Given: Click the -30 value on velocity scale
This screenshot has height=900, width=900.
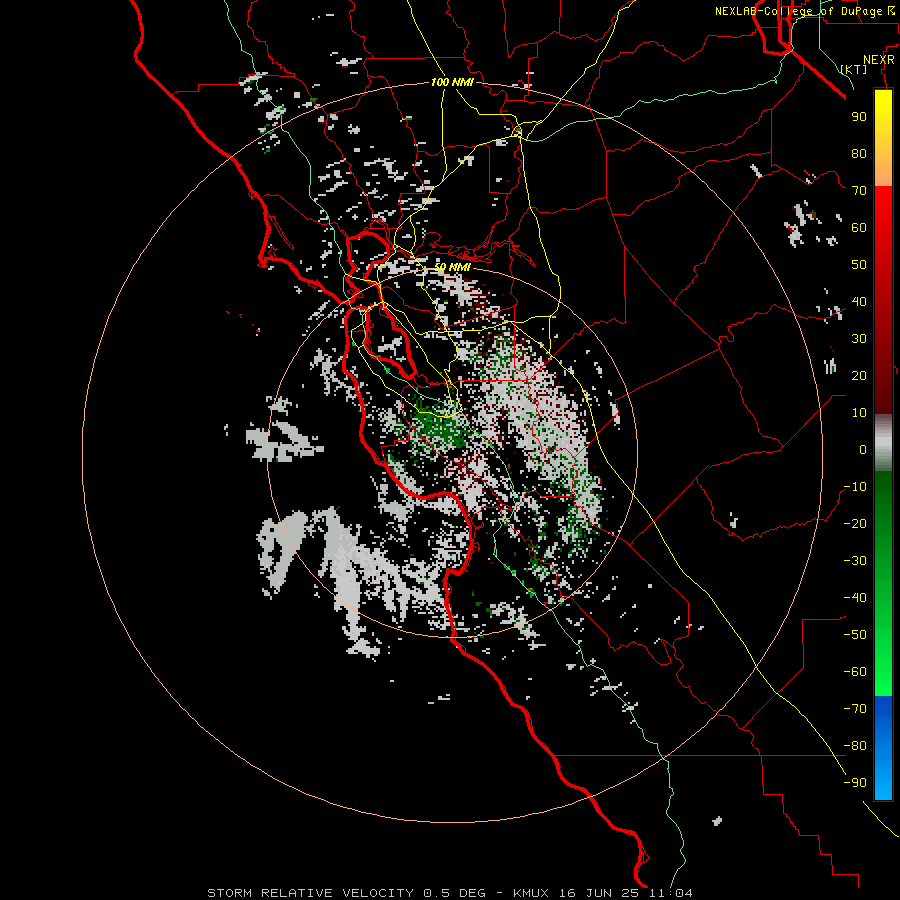Looking at the screenshot, I should [855, 561].
